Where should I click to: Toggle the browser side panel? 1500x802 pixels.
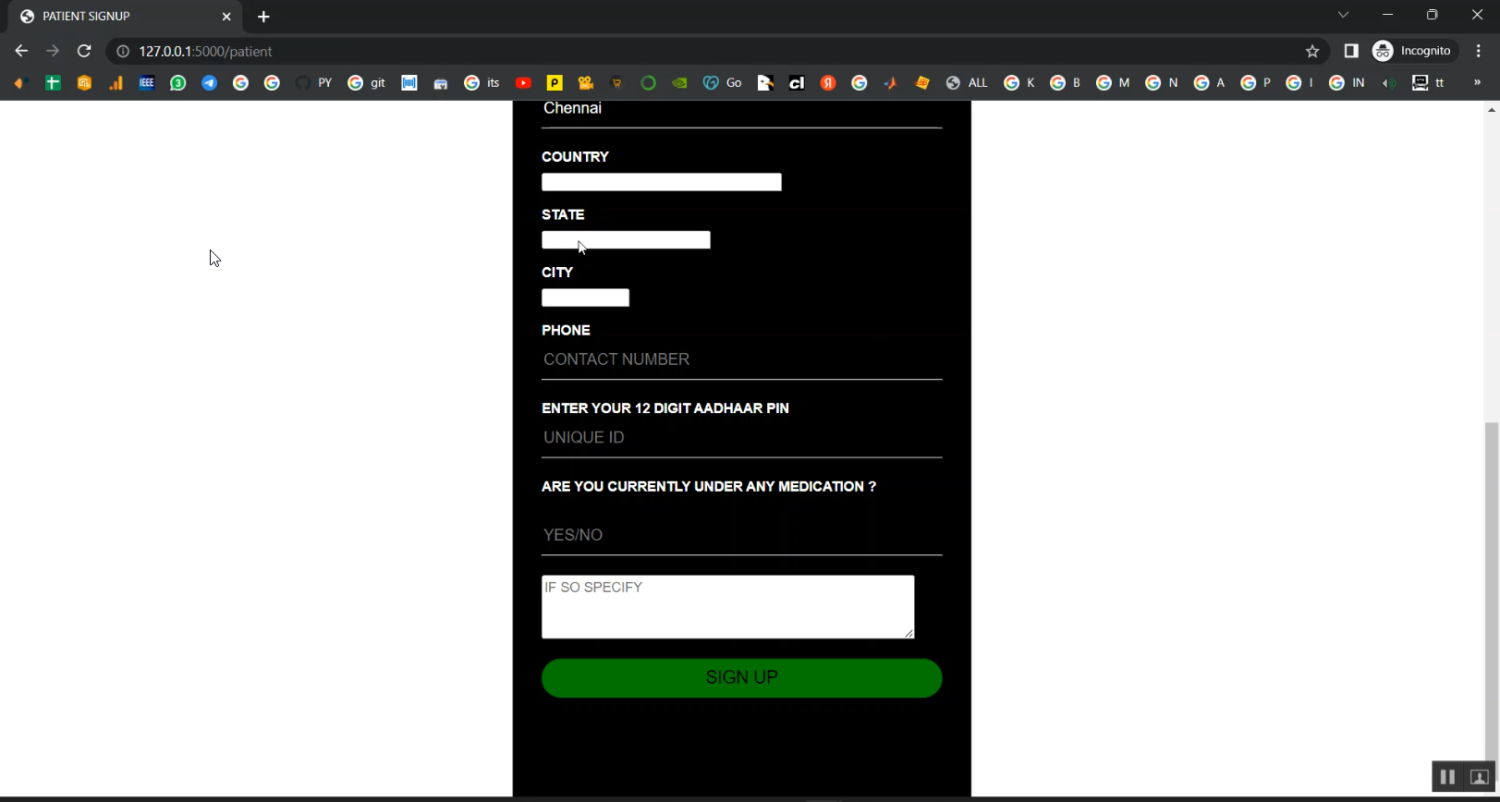point(1351,51)
